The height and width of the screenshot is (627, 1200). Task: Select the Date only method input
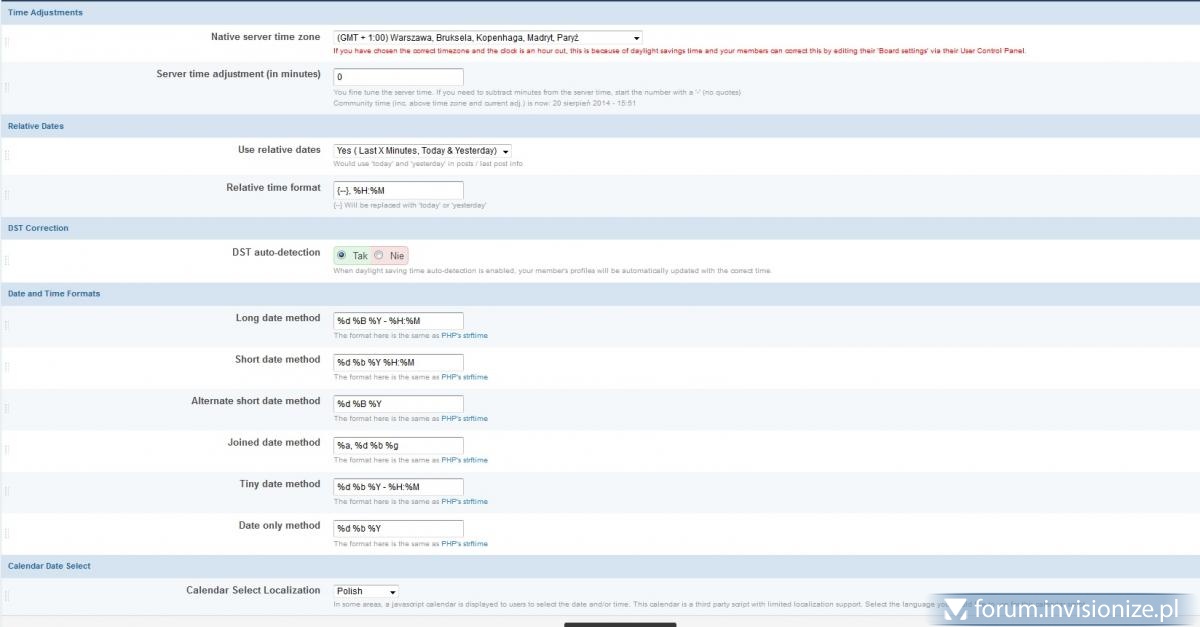tap(398, 528)
